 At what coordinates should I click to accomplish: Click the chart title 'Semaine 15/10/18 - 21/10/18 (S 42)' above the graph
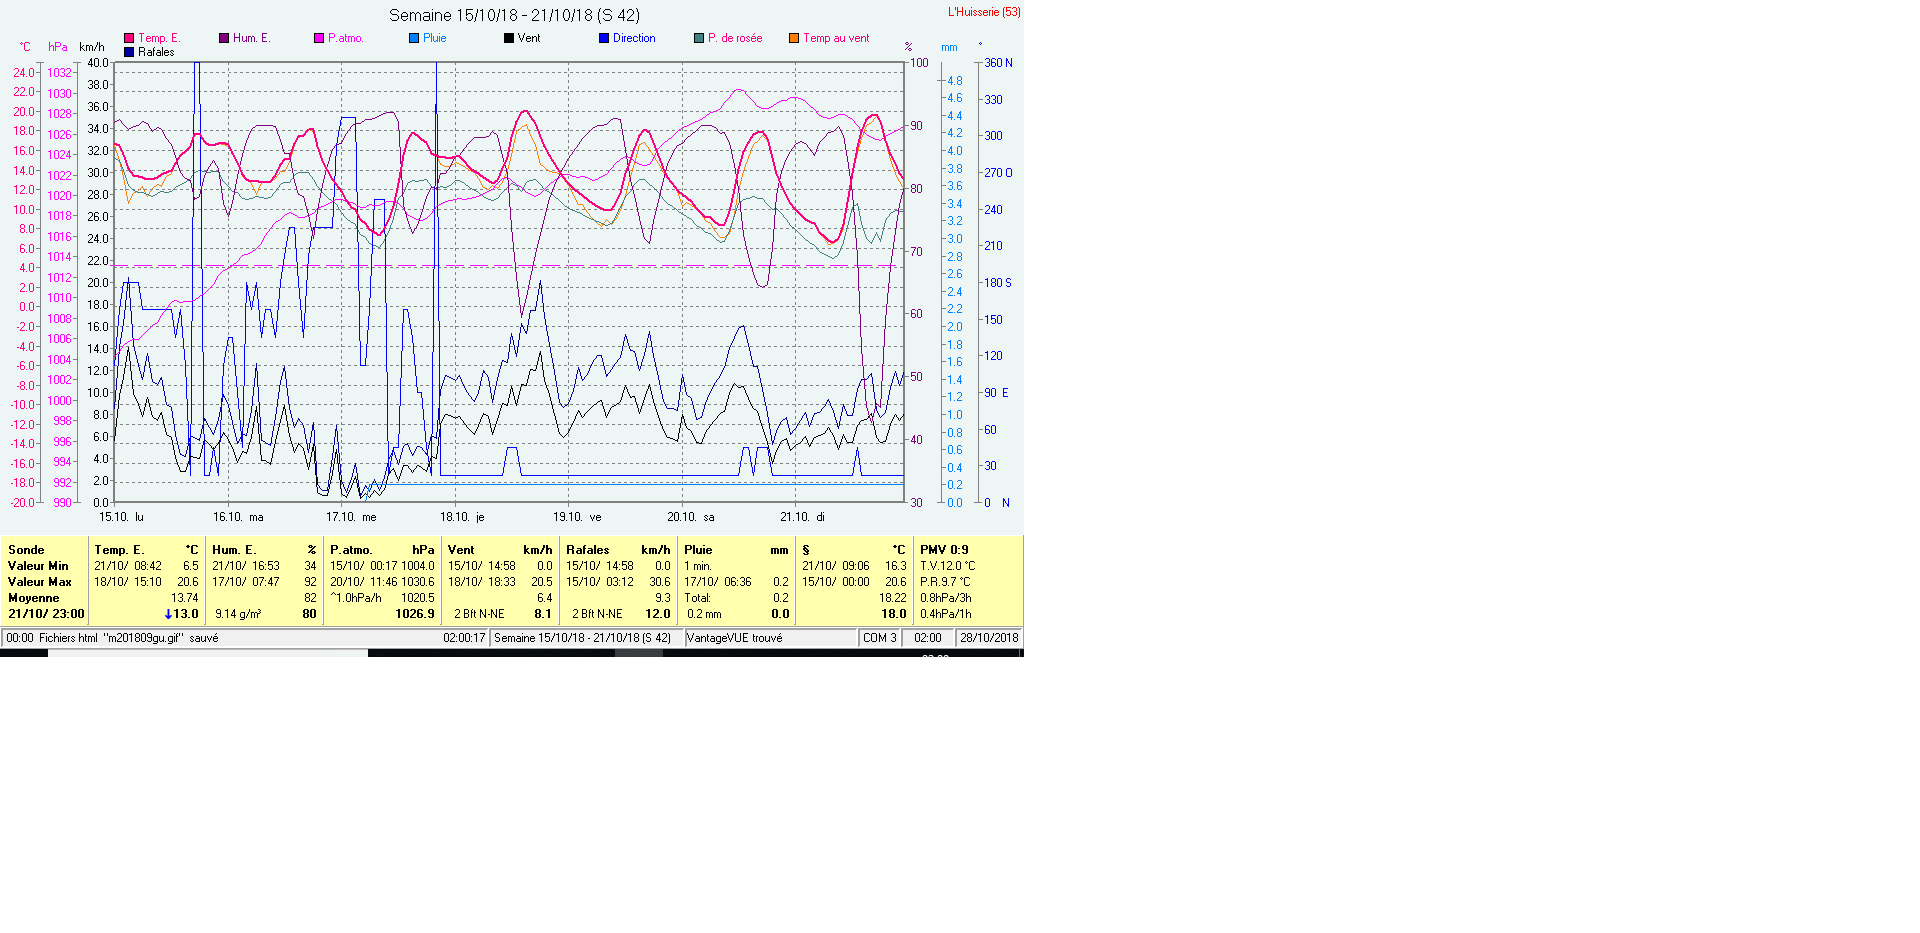click(x=514, y=15)
